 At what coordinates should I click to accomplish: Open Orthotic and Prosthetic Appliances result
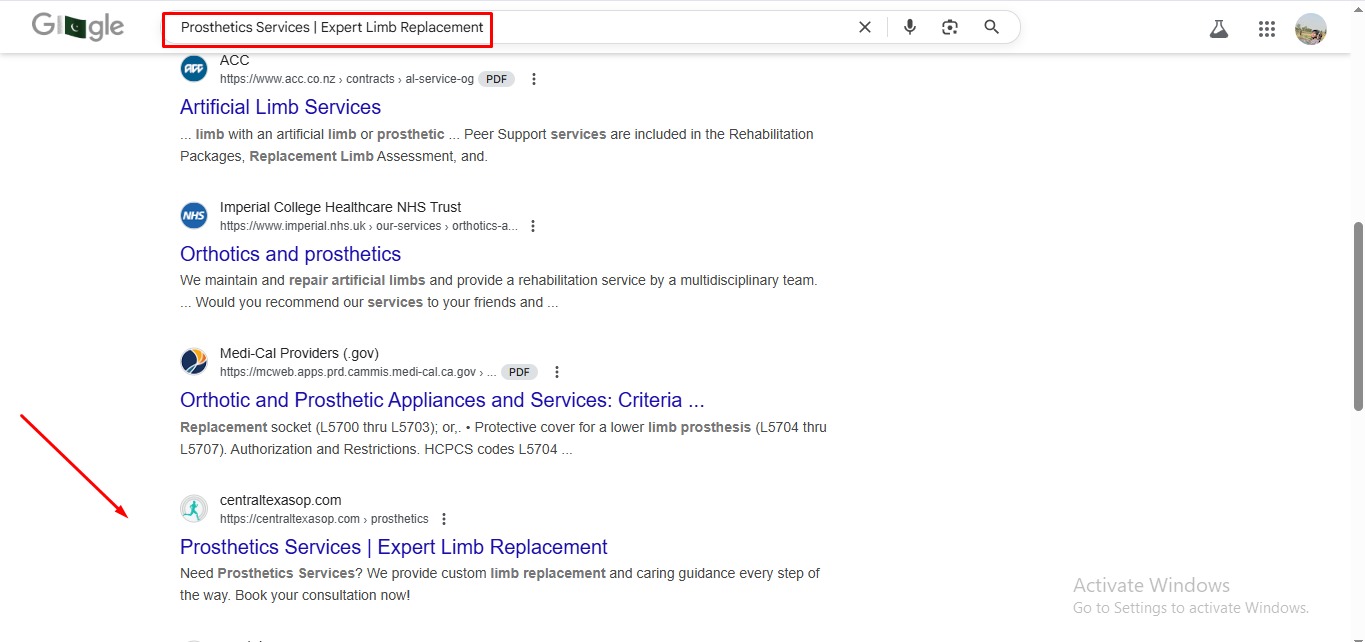tap(442, 400)
